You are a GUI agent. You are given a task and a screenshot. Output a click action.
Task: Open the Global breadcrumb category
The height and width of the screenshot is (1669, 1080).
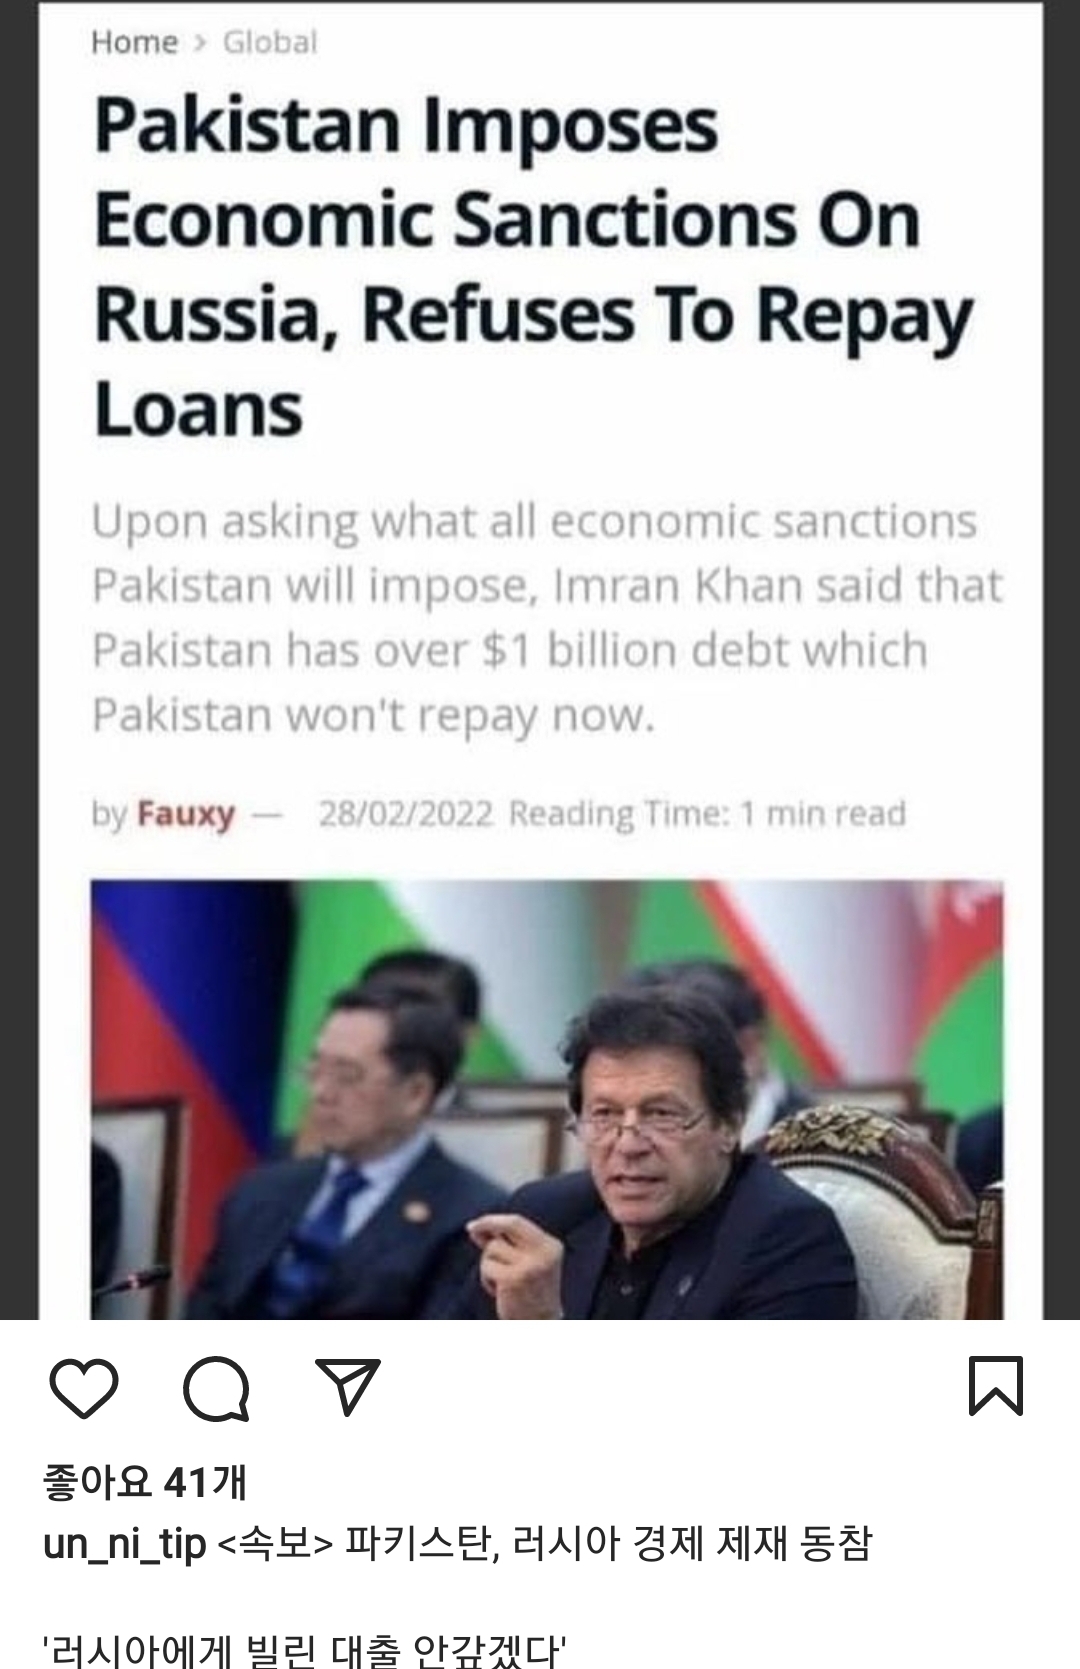coord(270,42)
